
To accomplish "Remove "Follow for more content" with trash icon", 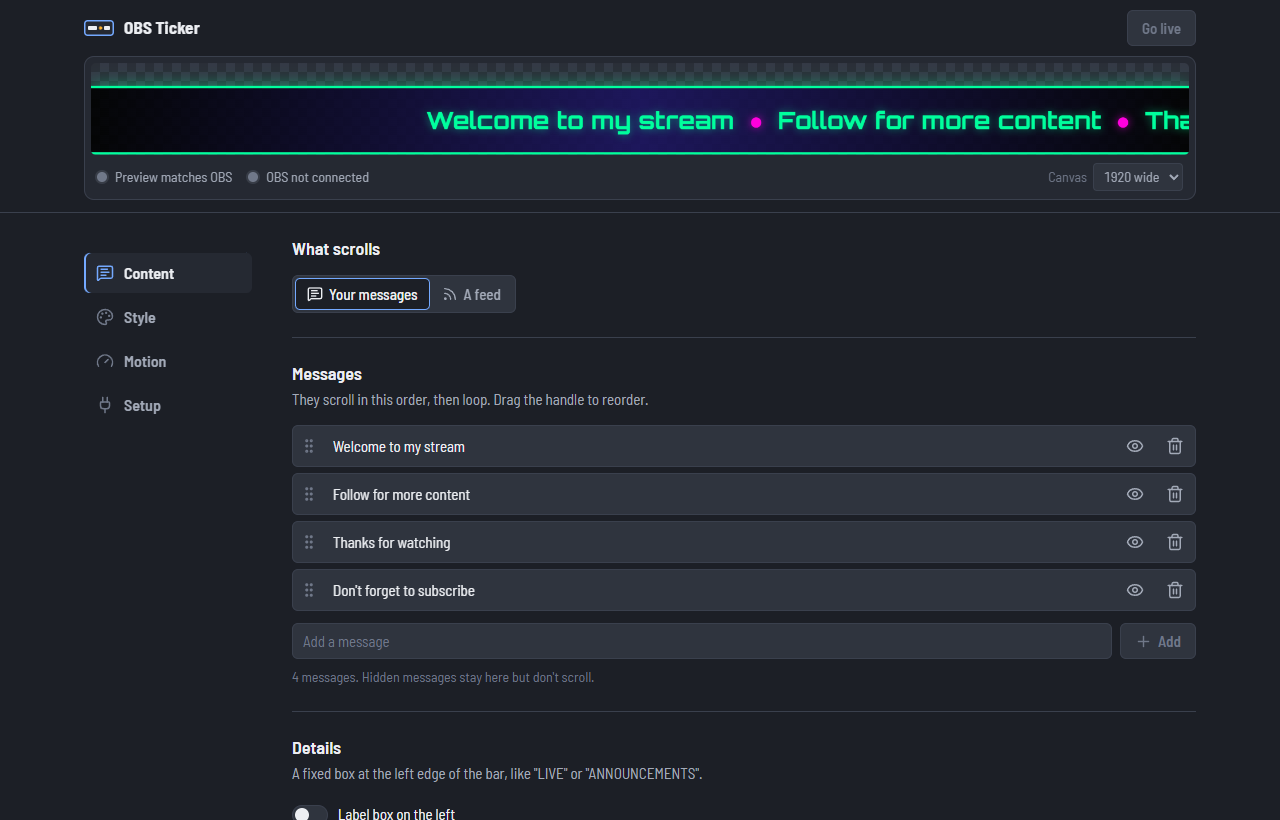I will 1175,494.
